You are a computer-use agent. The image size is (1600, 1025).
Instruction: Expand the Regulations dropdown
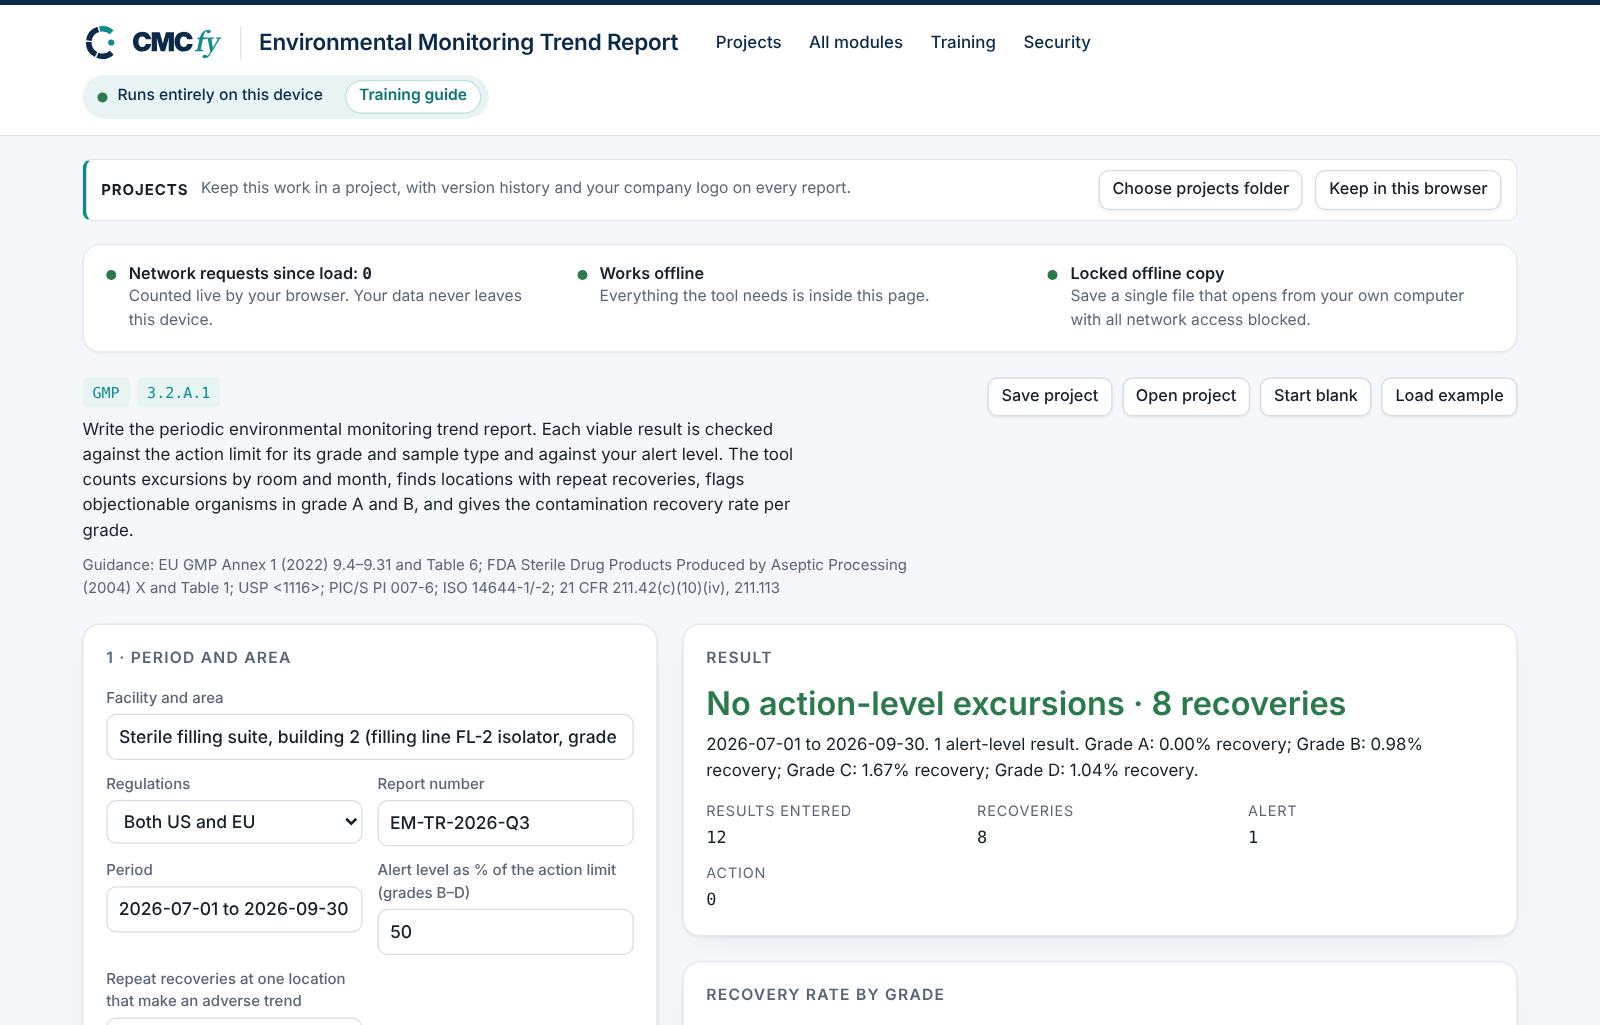click(234, 822)
